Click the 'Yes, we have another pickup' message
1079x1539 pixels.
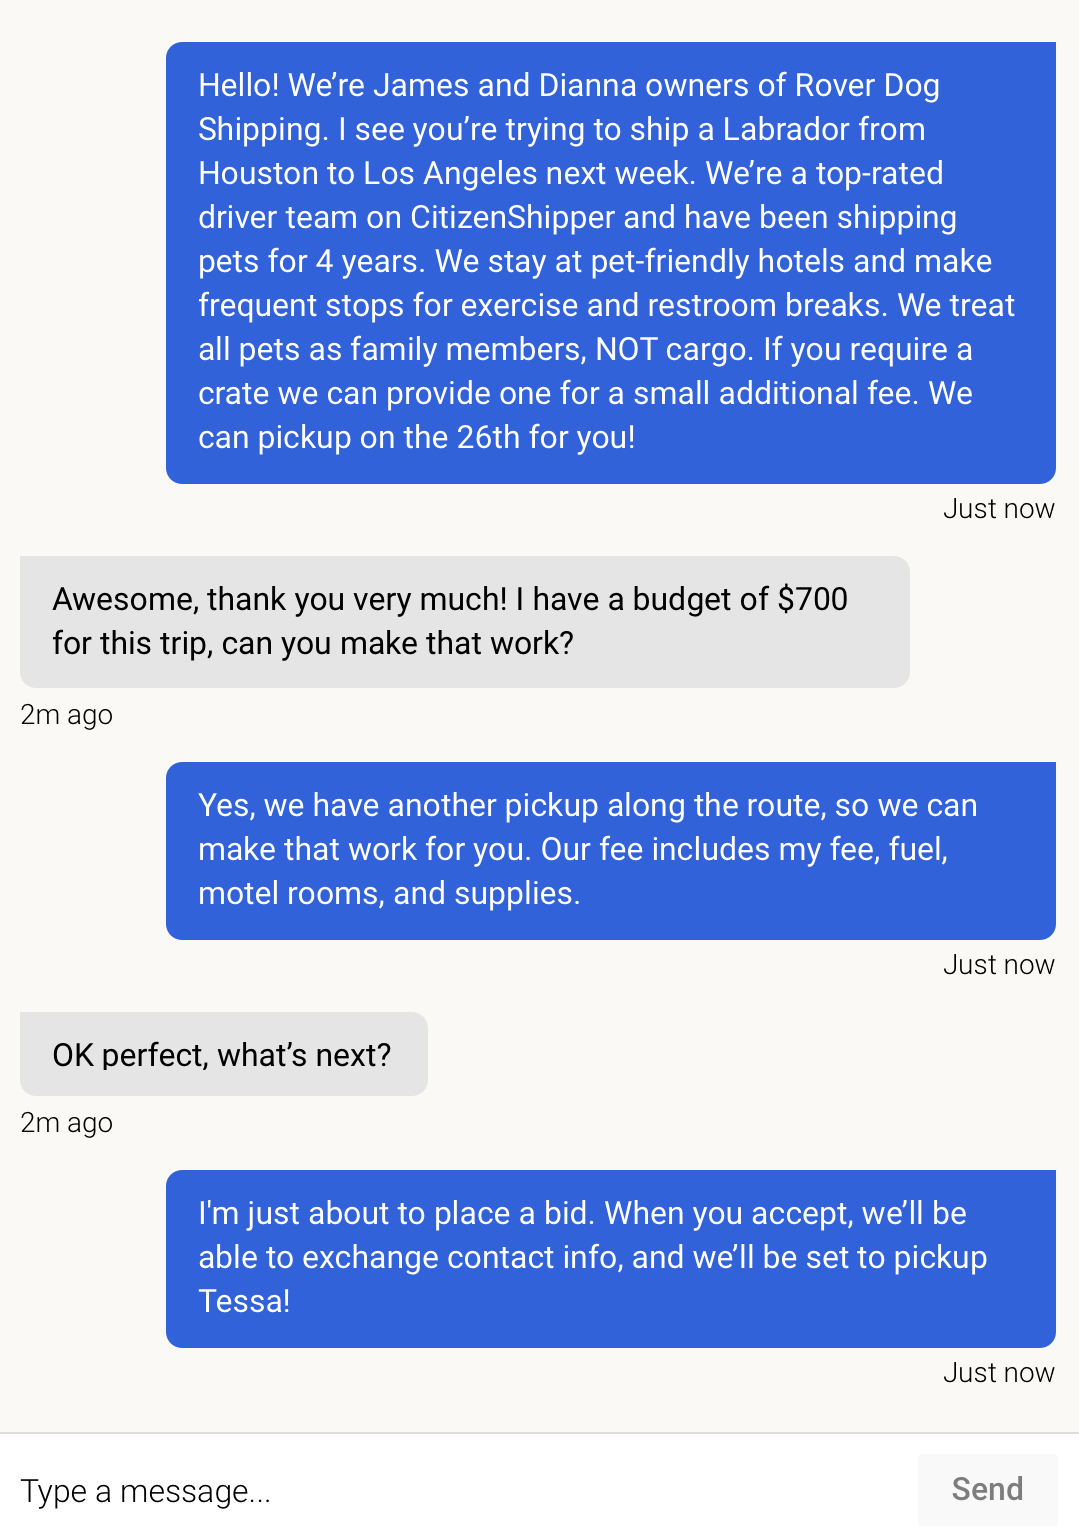[610, 850]
